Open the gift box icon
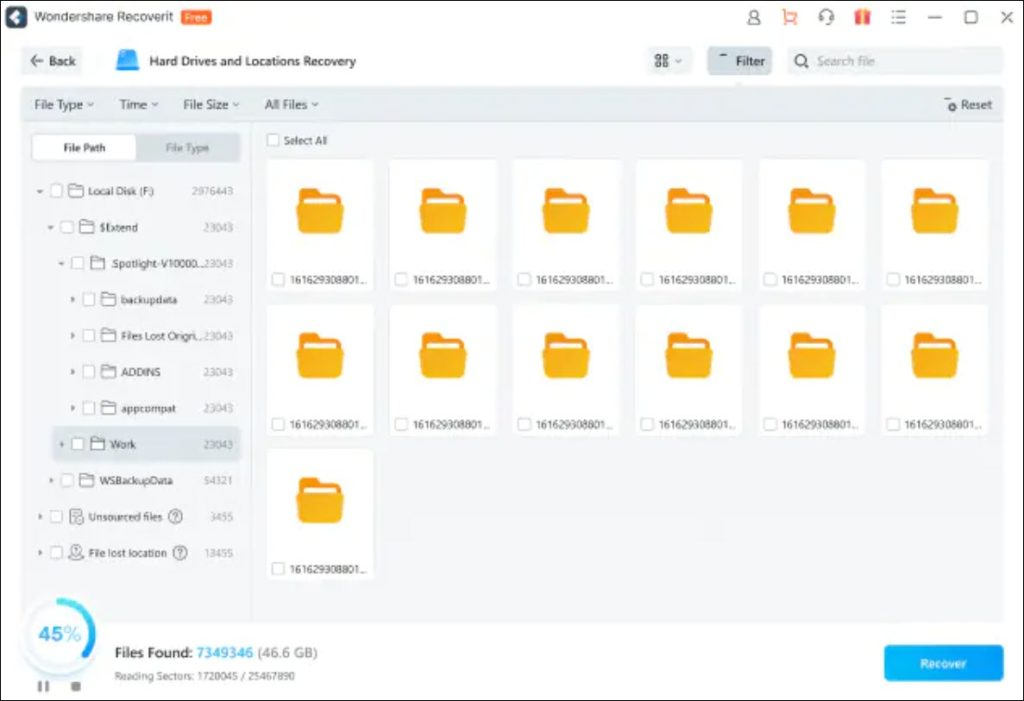Viewport: 1024px width, 701px height. tap(863, 18)
